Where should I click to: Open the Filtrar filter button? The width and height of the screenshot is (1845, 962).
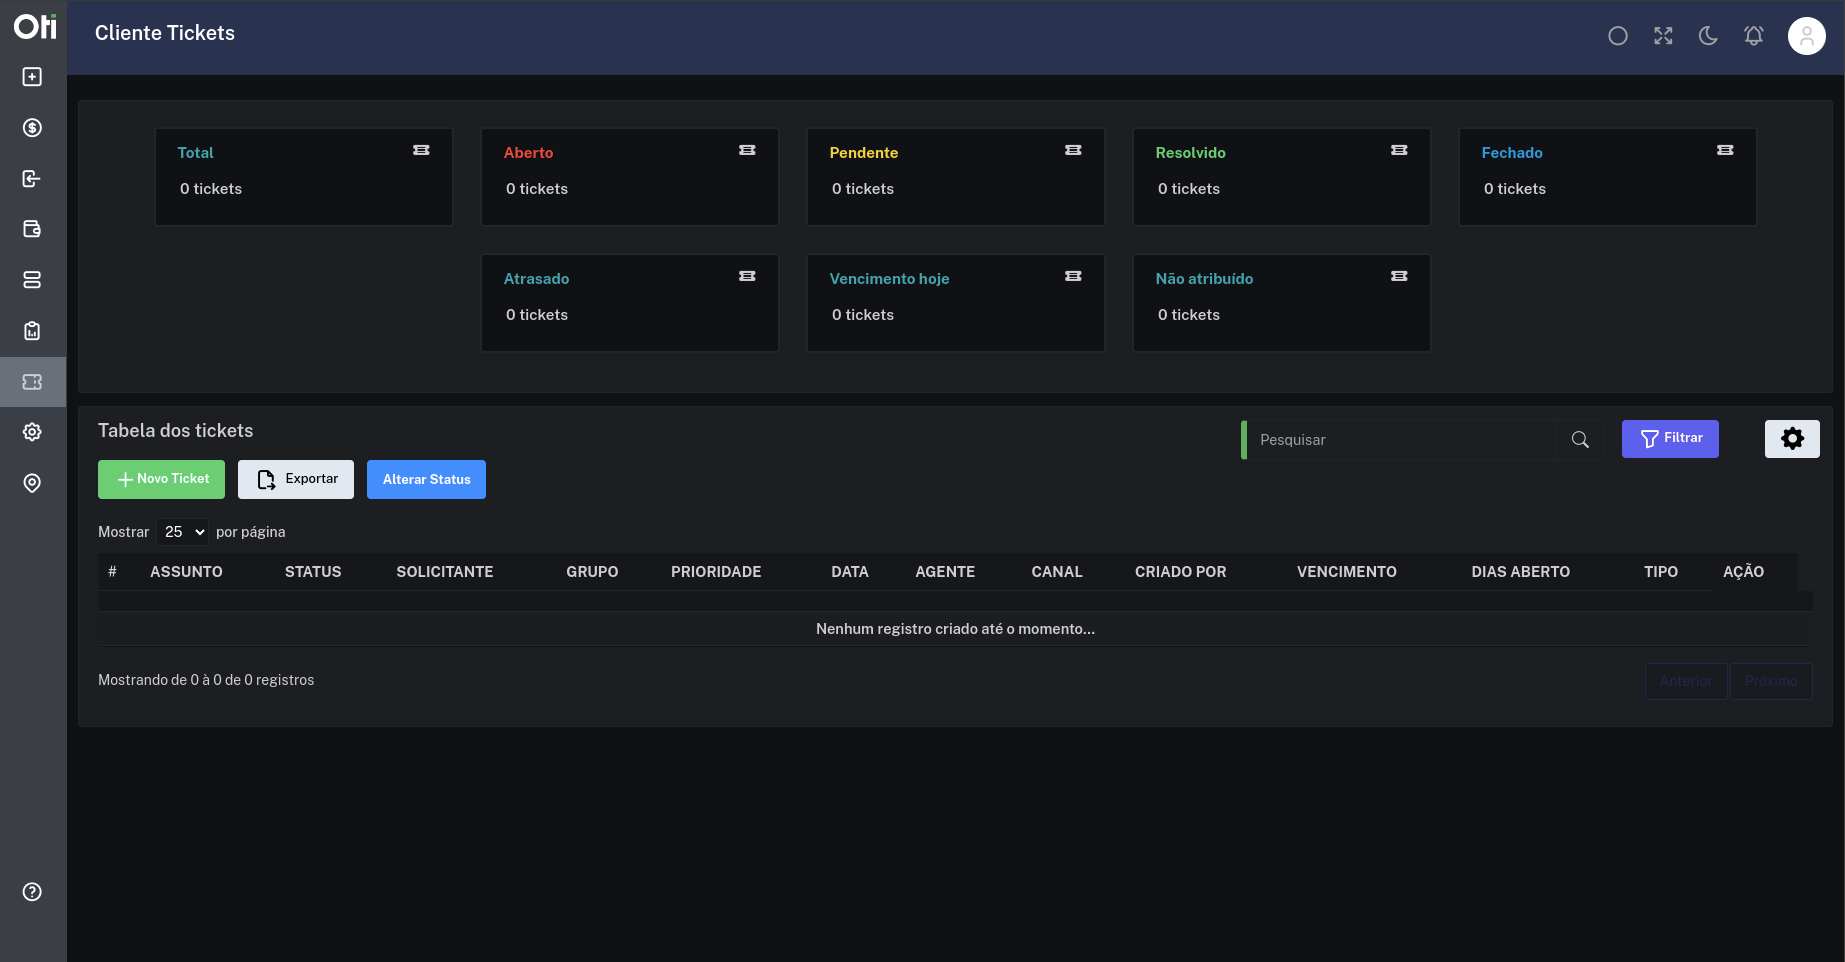click(x=1670, y=439)
